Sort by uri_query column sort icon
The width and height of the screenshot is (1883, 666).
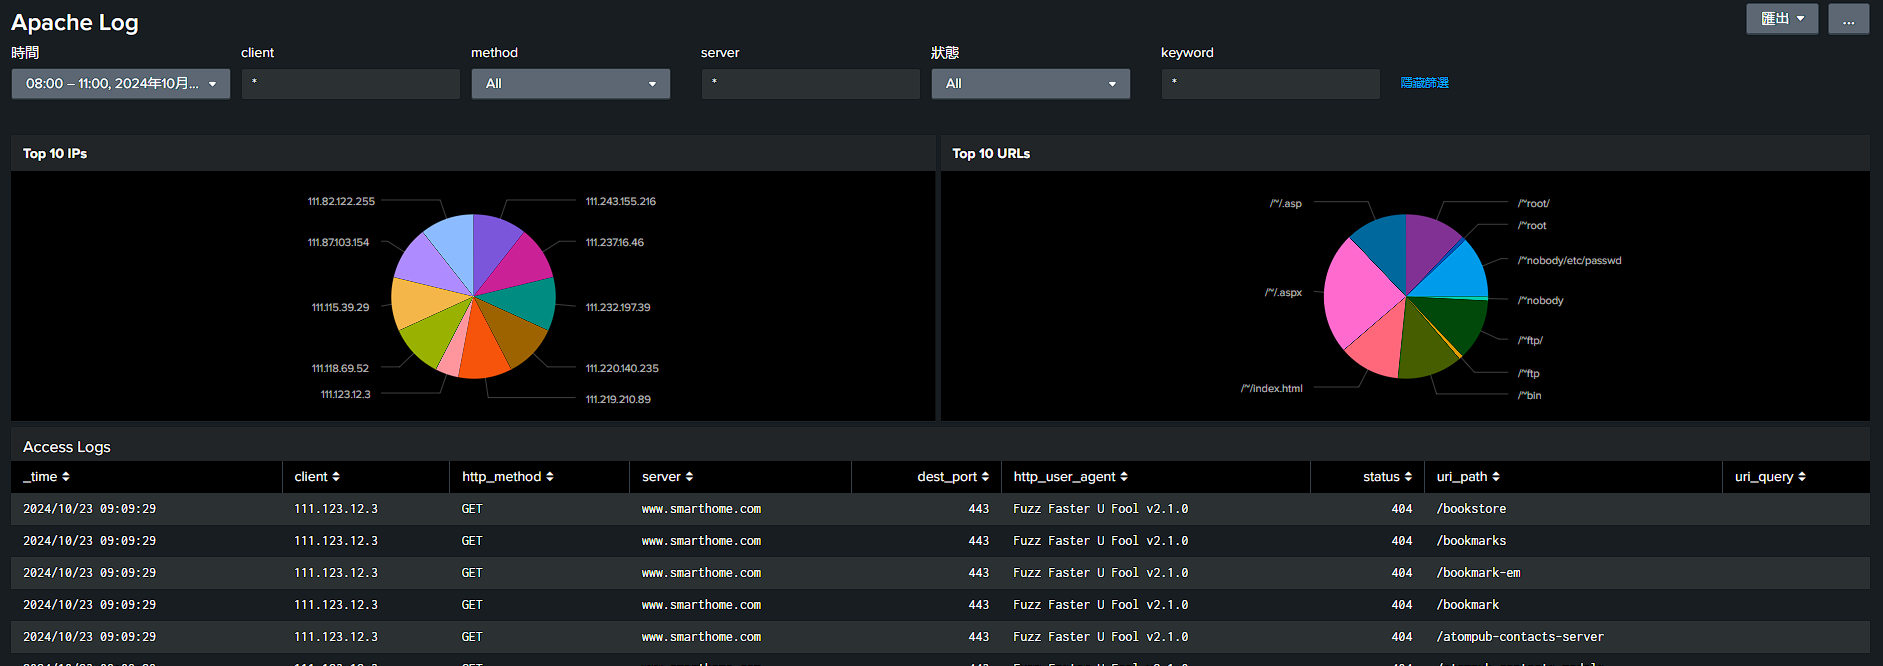pos(1802,477)
